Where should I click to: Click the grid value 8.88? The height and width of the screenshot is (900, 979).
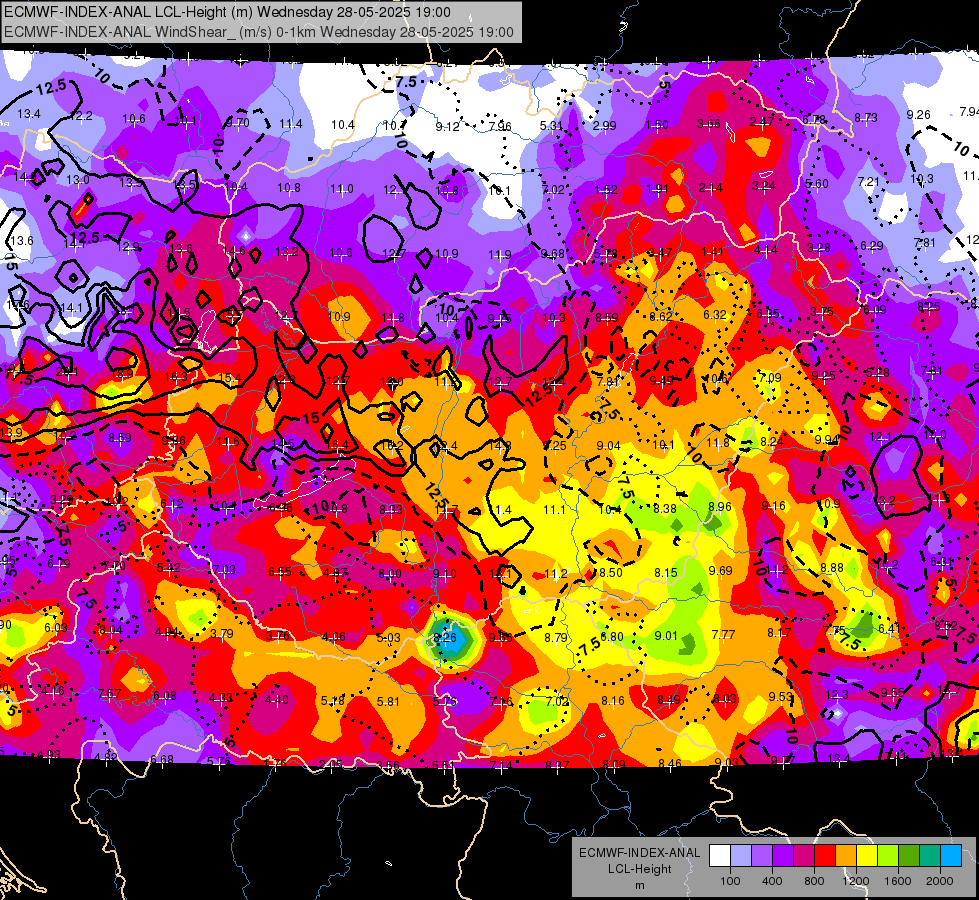tap(832, 567)
